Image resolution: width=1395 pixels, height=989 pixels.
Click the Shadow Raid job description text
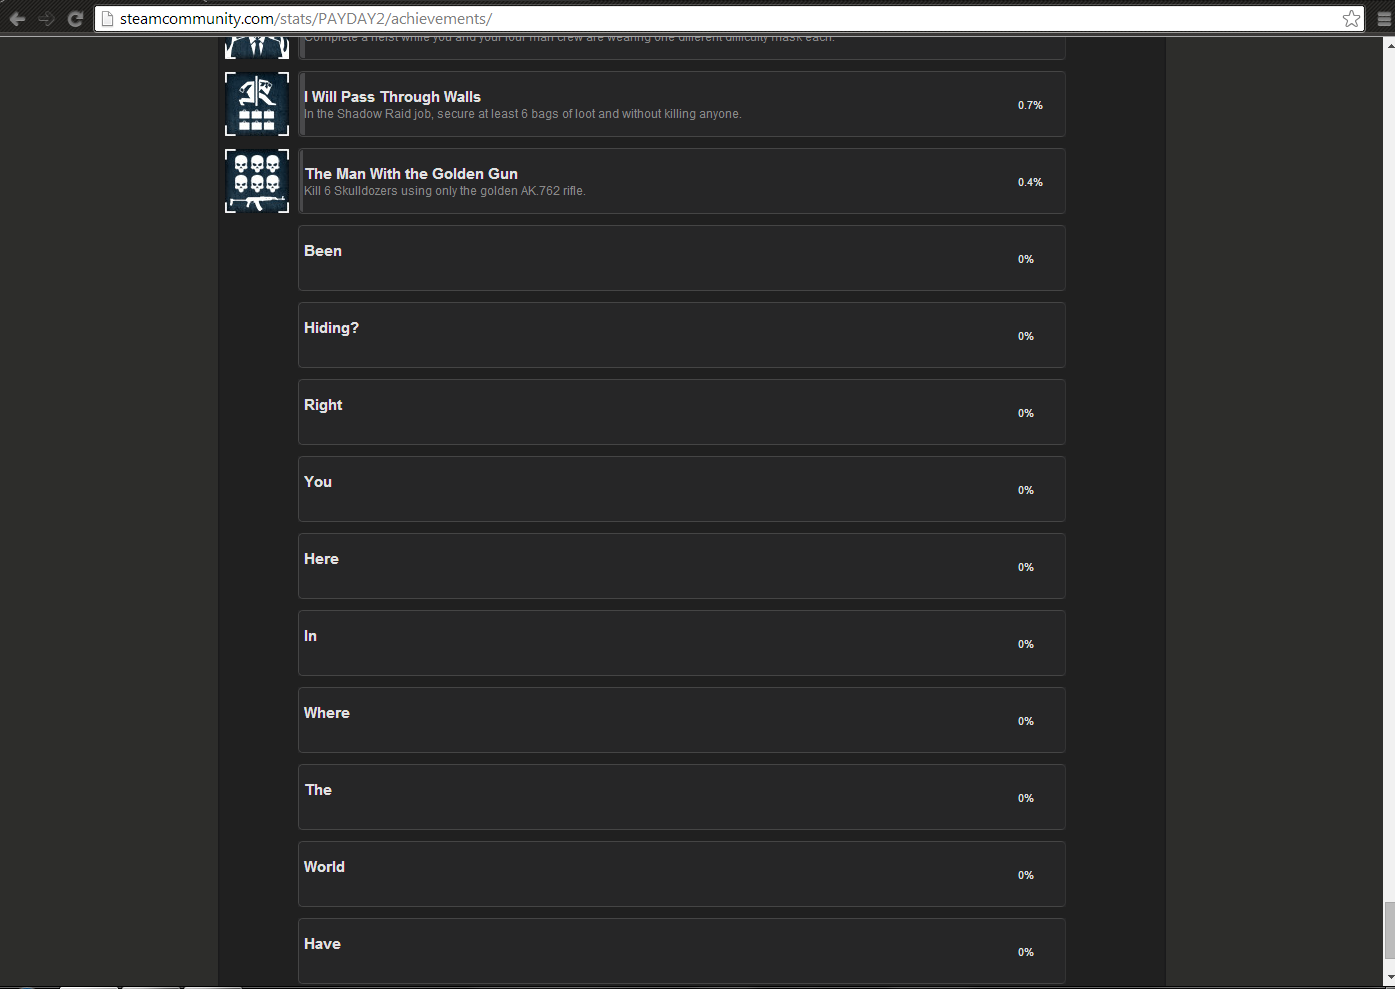pos(523,114)
